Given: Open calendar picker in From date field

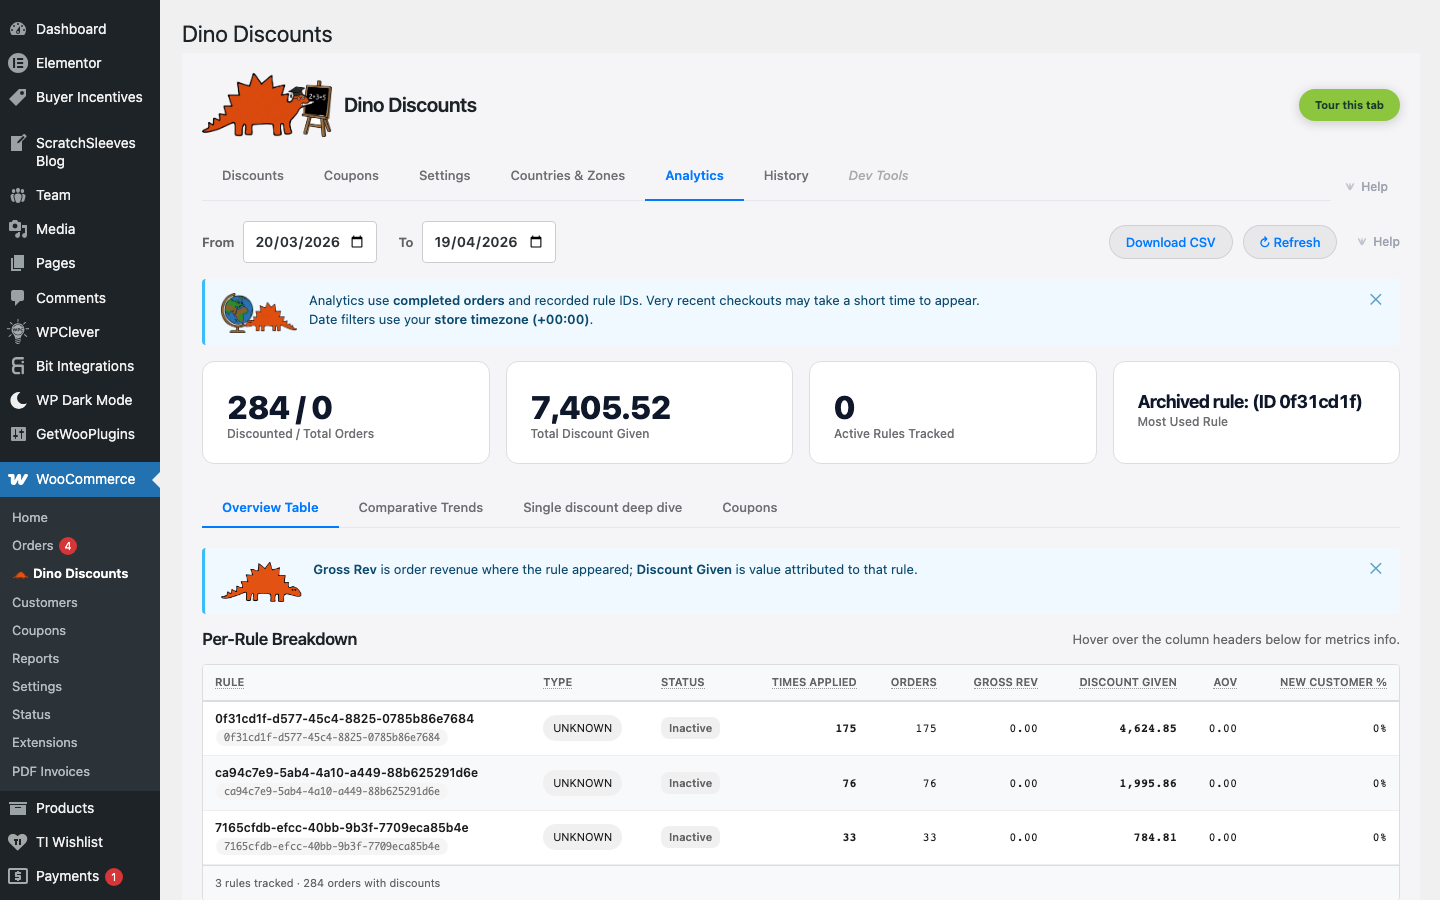Looking at the screenshot, I should (357, 242).
